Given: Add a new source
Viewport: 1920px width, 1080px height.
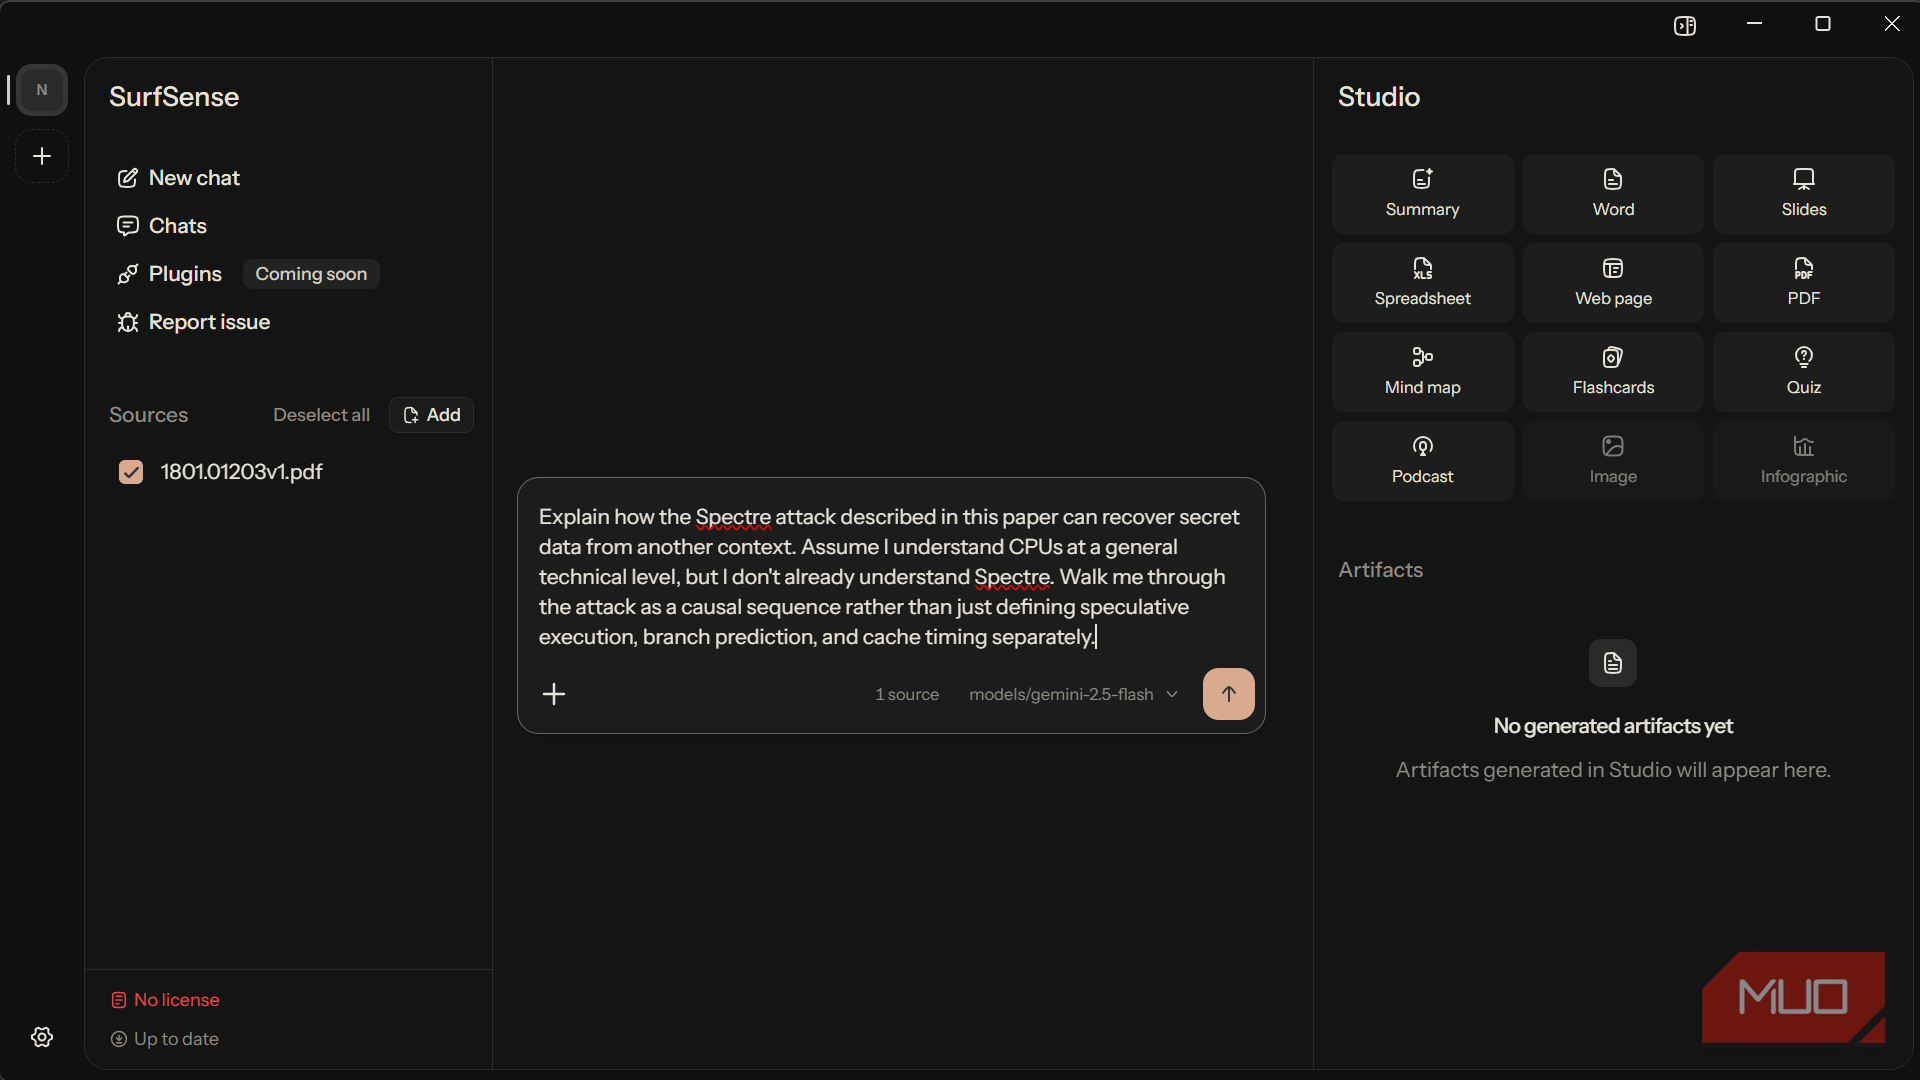Looking at the screenshot, I should [431, 415].
